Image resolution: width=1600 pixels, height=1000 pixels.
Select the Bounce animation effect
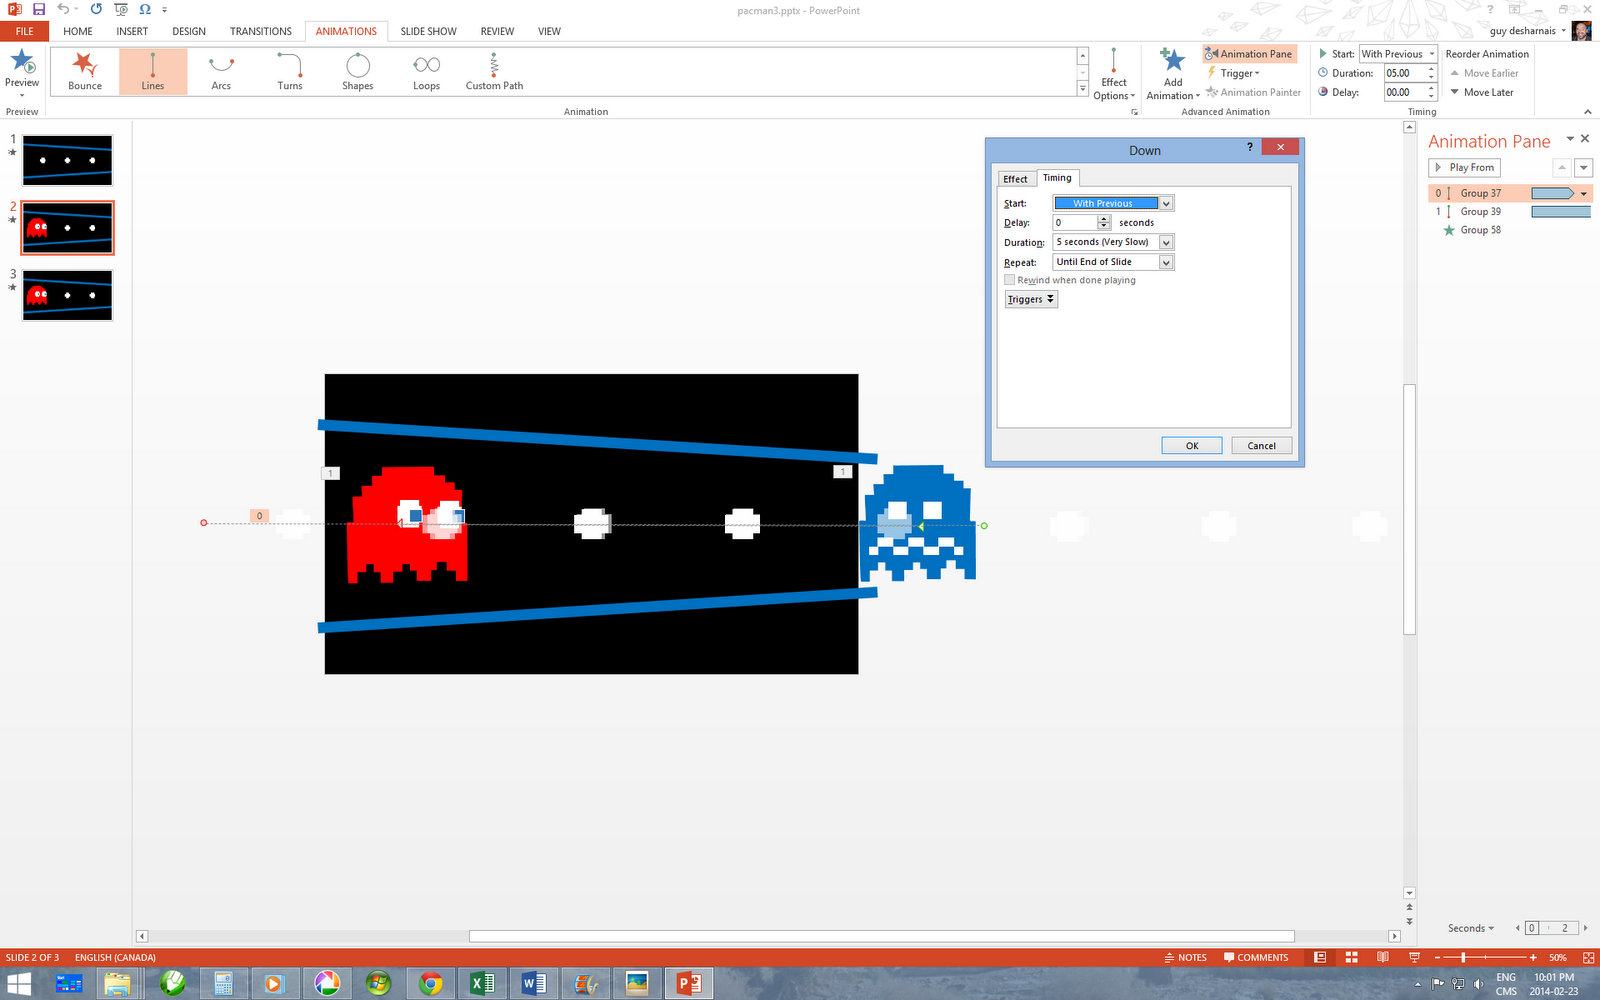click(85, 72)
